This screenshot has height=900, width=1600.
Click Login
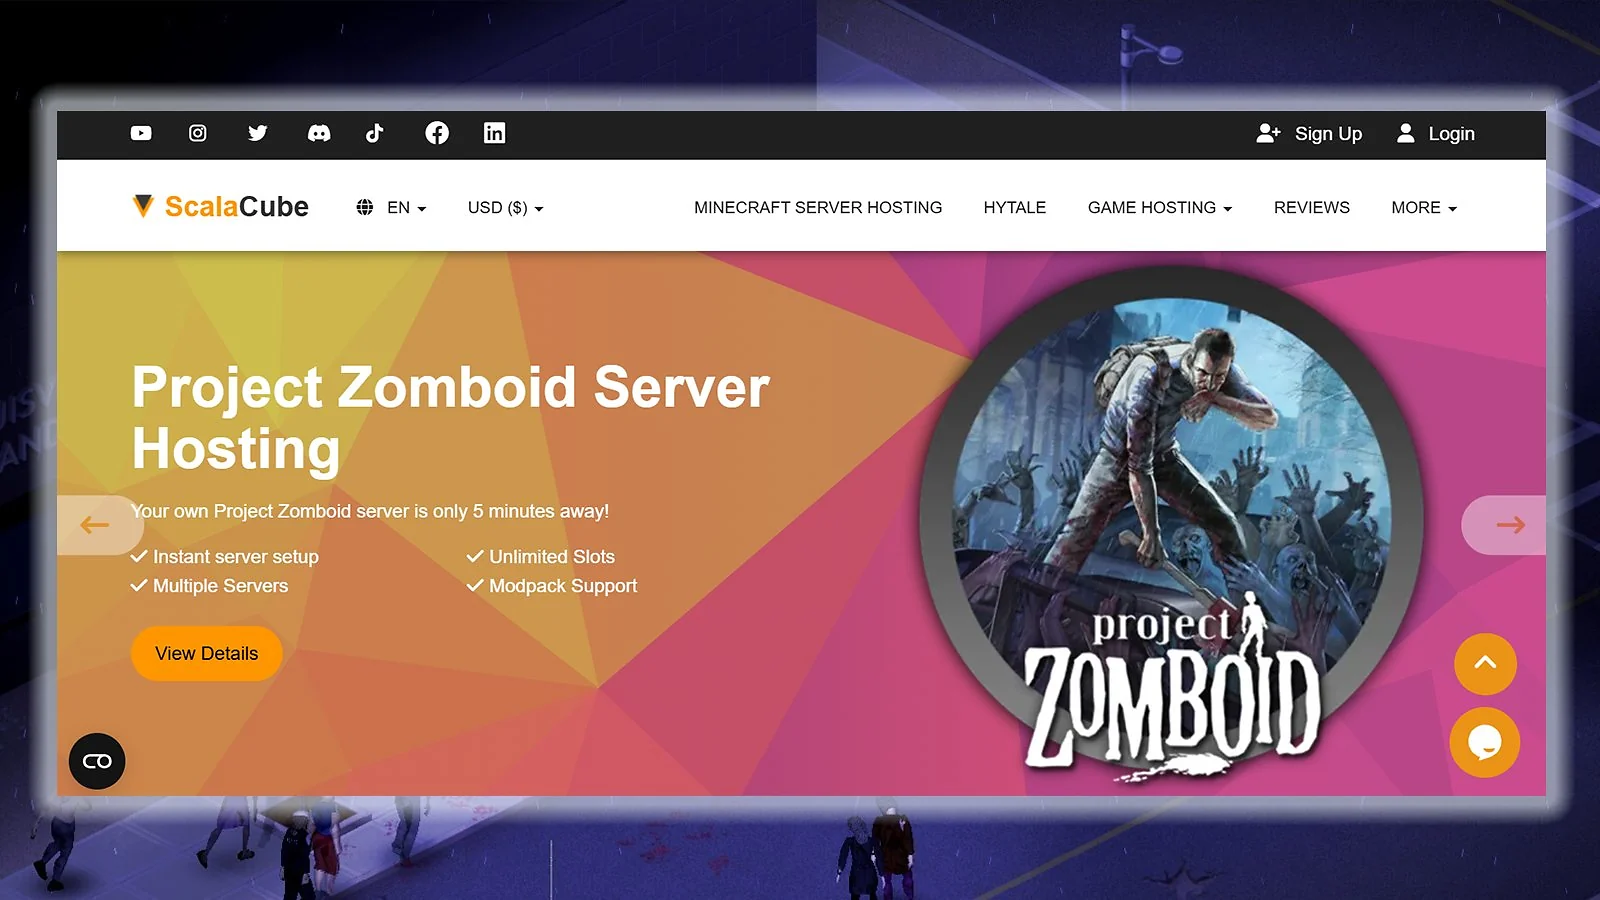1436,134
